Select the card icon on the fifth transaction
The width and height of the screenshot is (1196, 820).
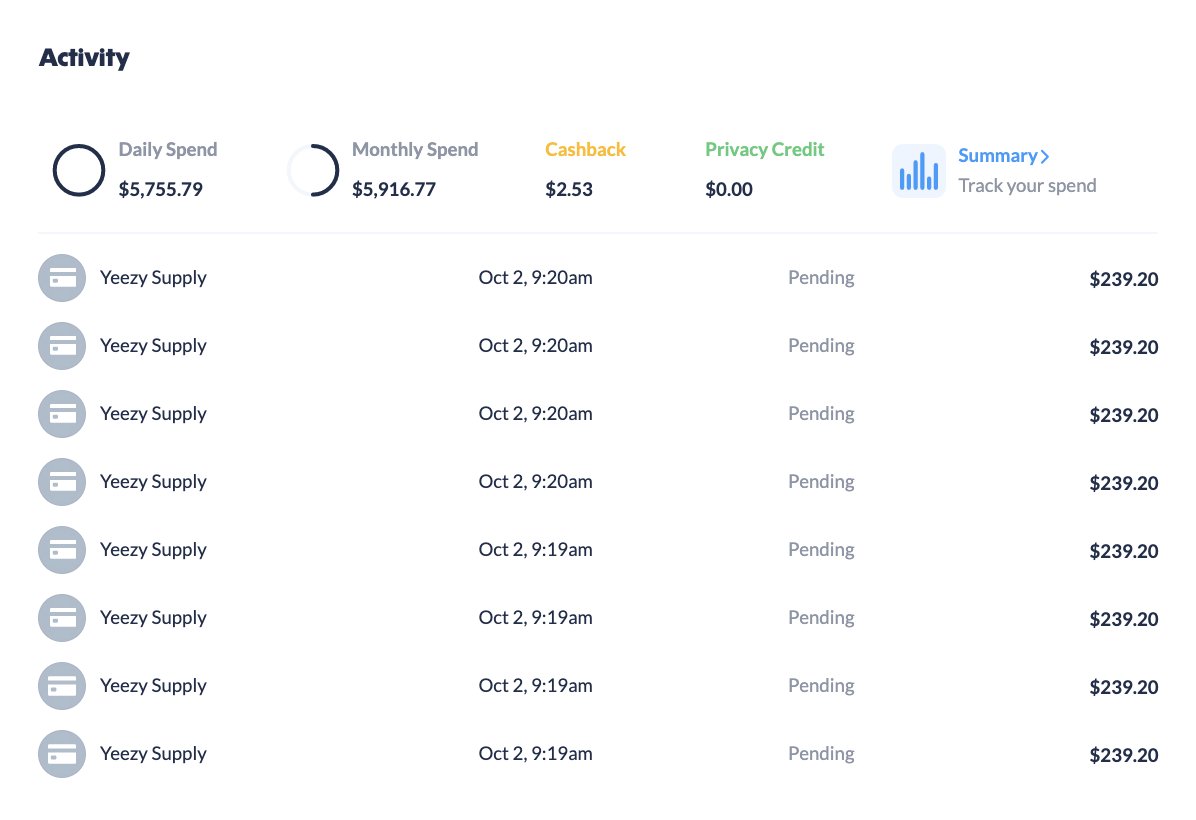coord(62,550)
